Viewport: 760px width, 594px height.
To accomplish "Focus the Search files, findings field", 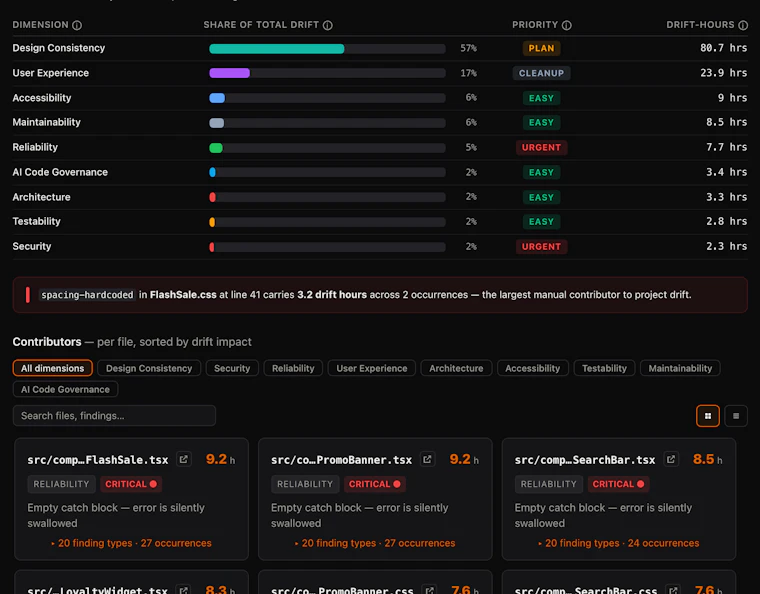I will tap(114, 416).
